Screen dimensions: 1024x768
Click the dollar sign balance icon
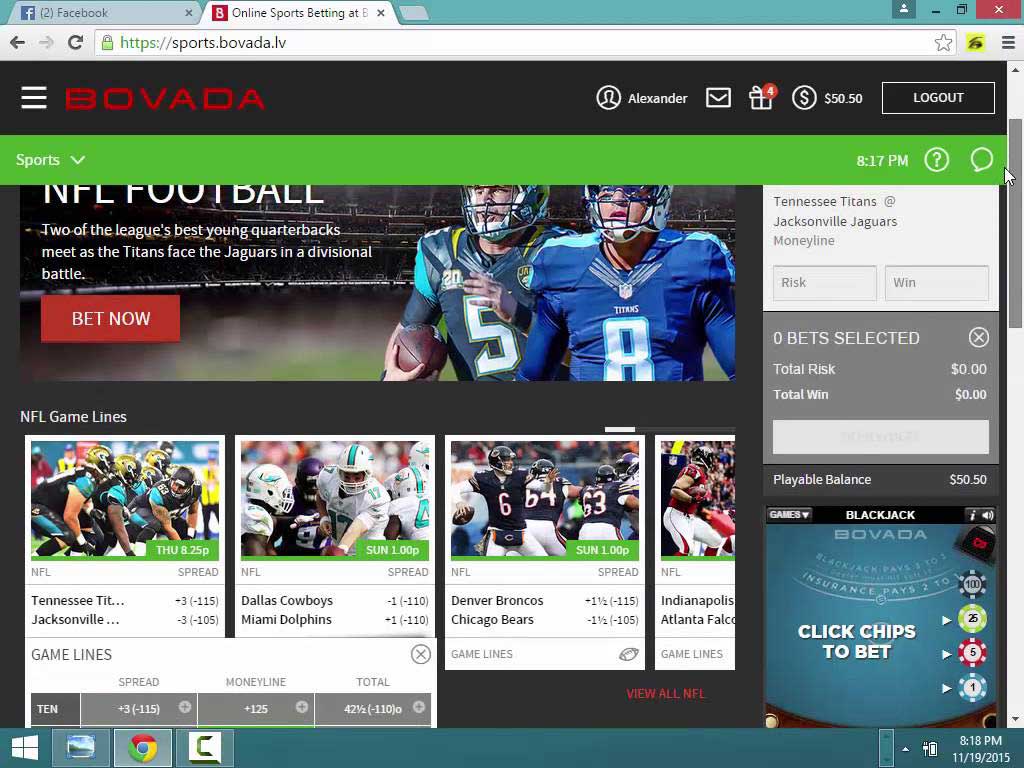pos(804,98)
